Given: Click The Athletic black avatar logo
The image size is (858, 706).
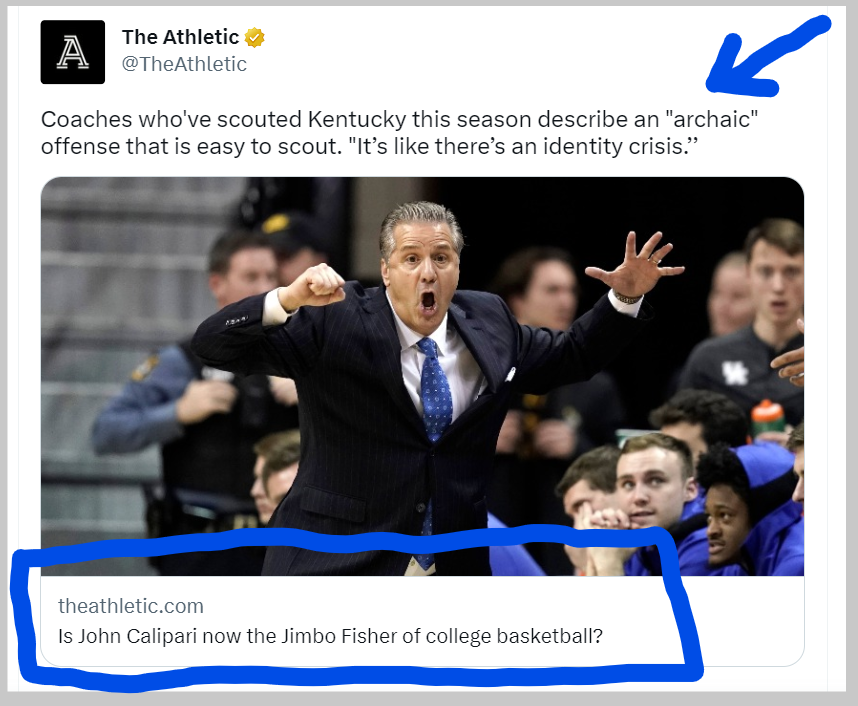Looking at the screenshot, I should [73, 52].
